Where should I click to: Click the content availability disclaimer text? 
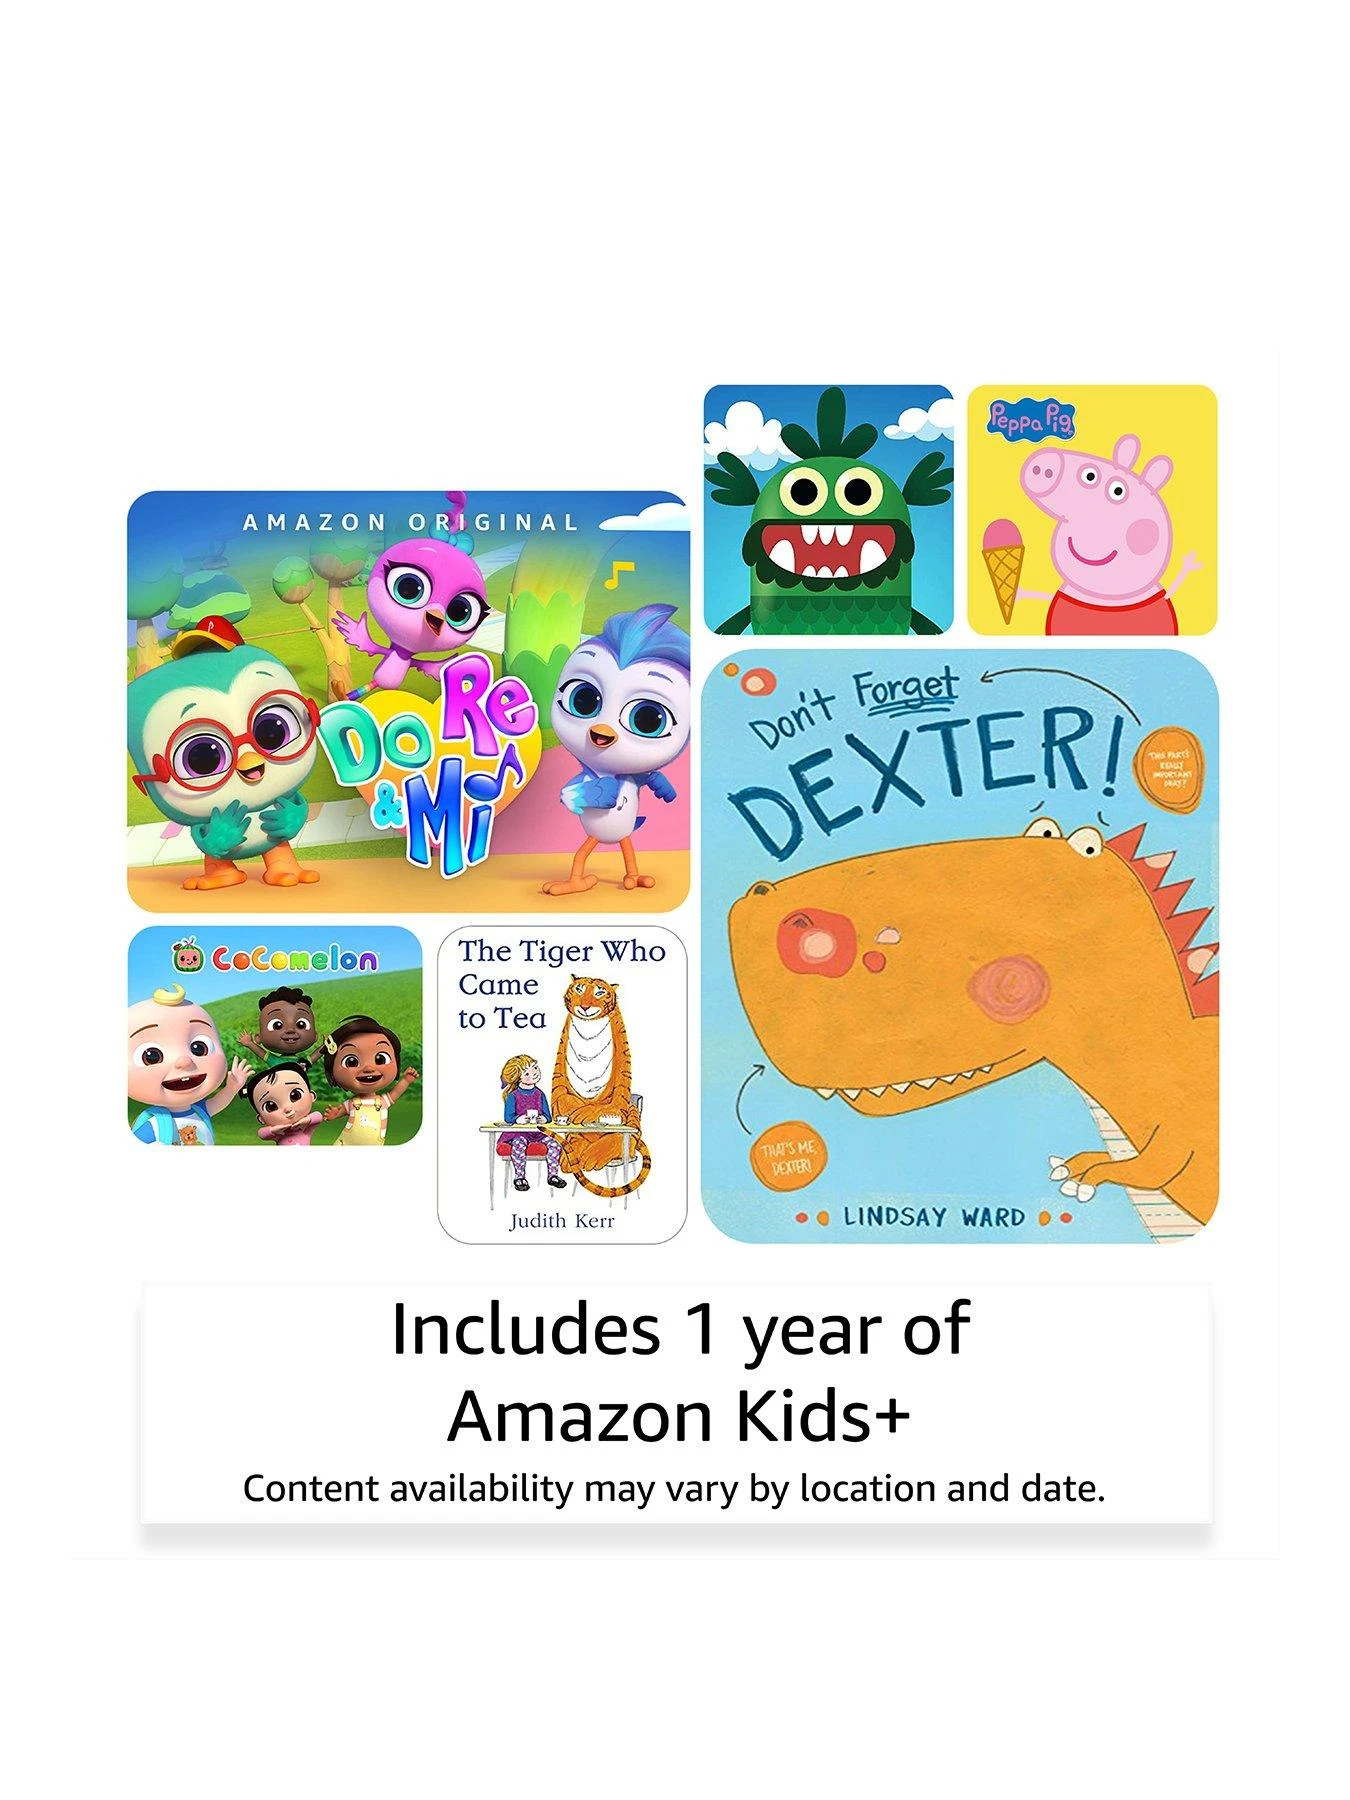[x=674, y=1489]
